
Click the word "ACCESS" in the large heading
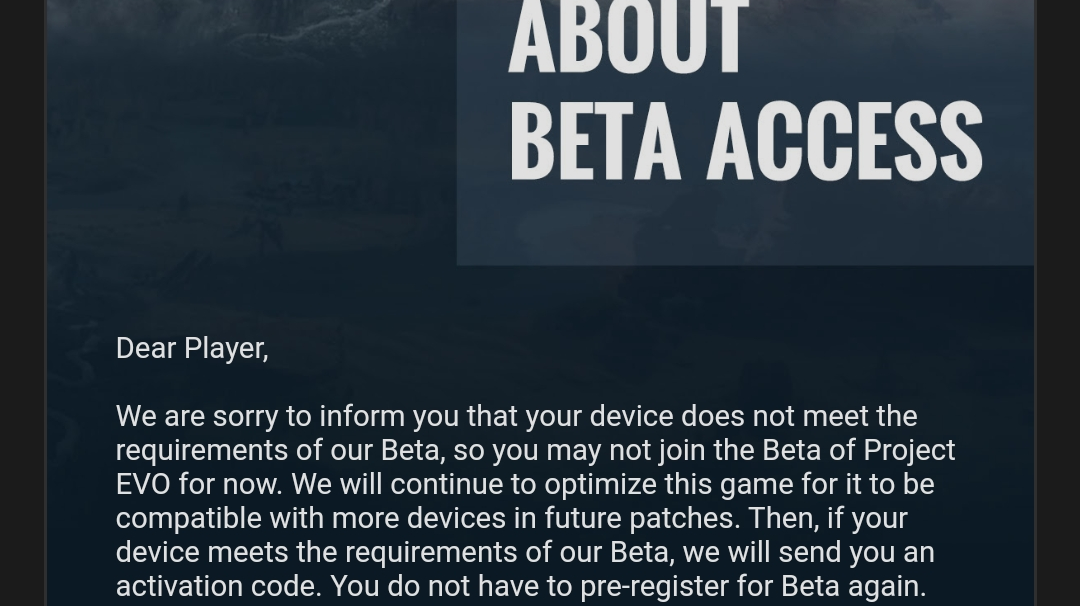coord(844,141)
